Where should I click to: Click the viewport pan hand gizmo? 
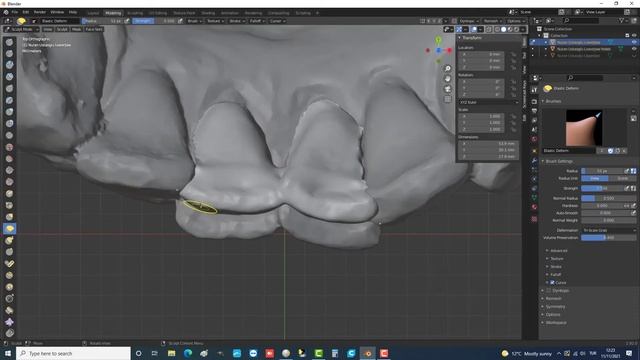pos(447,79)
